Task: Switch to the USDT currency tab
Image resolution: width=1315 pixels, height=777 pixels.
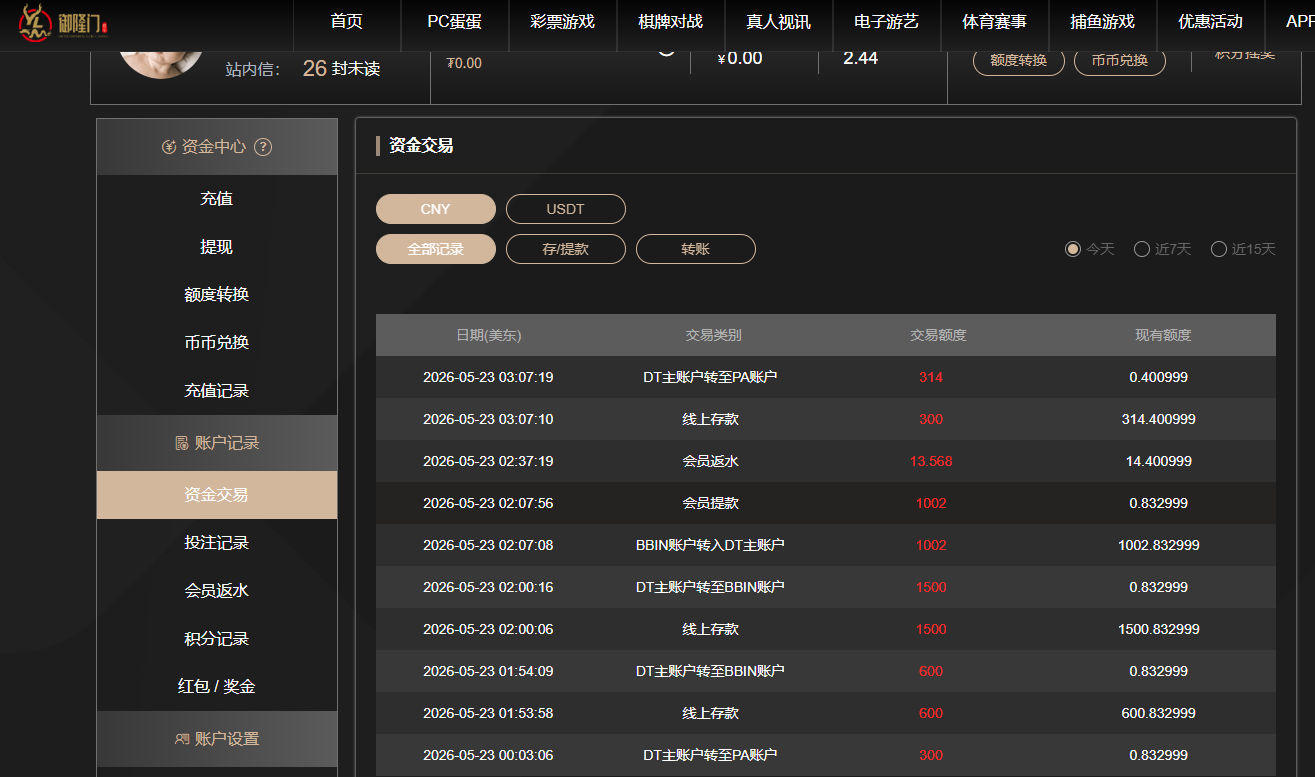Action: point(565,209)
